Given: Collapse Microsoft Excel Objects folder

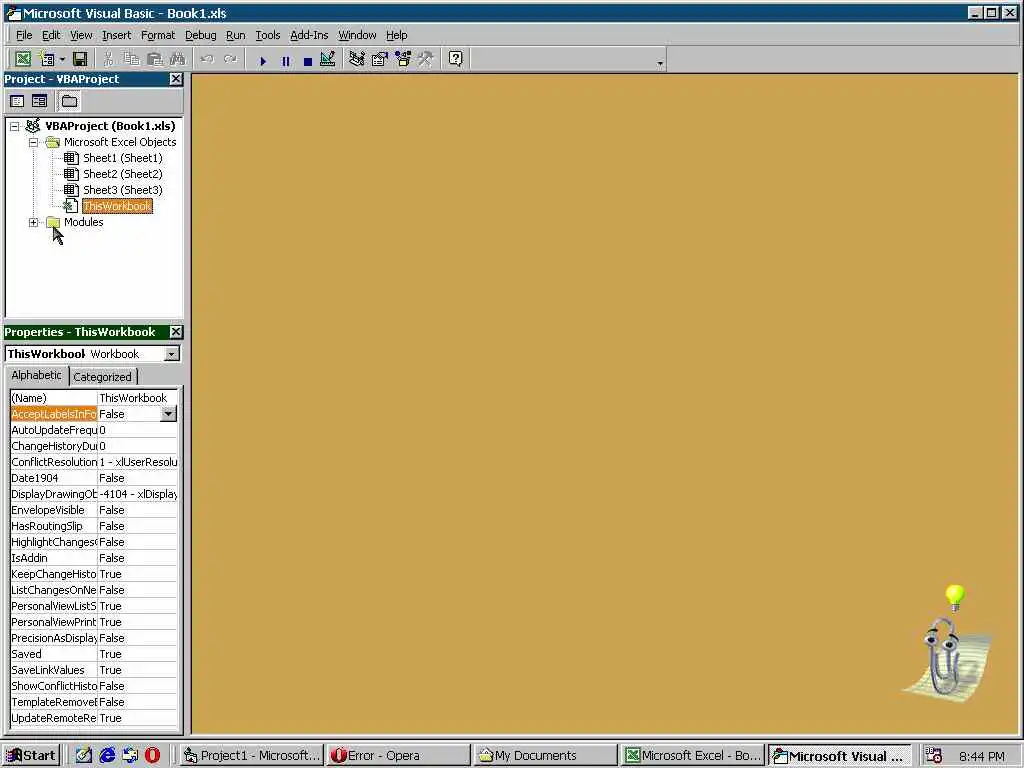Looking at the screenshot, I should click(x=33, y=142).
